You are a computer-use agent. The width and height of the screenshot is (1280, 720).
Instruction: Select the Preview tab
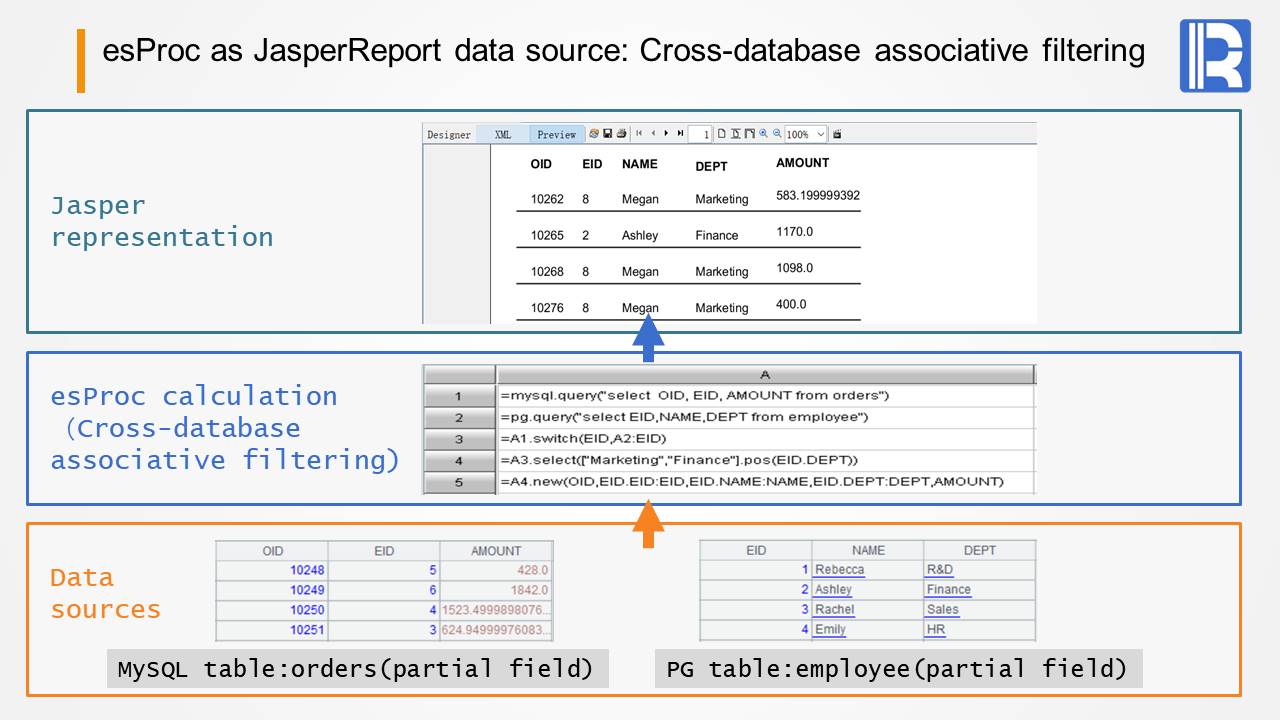pyautogui.click(x=556, y=134)
